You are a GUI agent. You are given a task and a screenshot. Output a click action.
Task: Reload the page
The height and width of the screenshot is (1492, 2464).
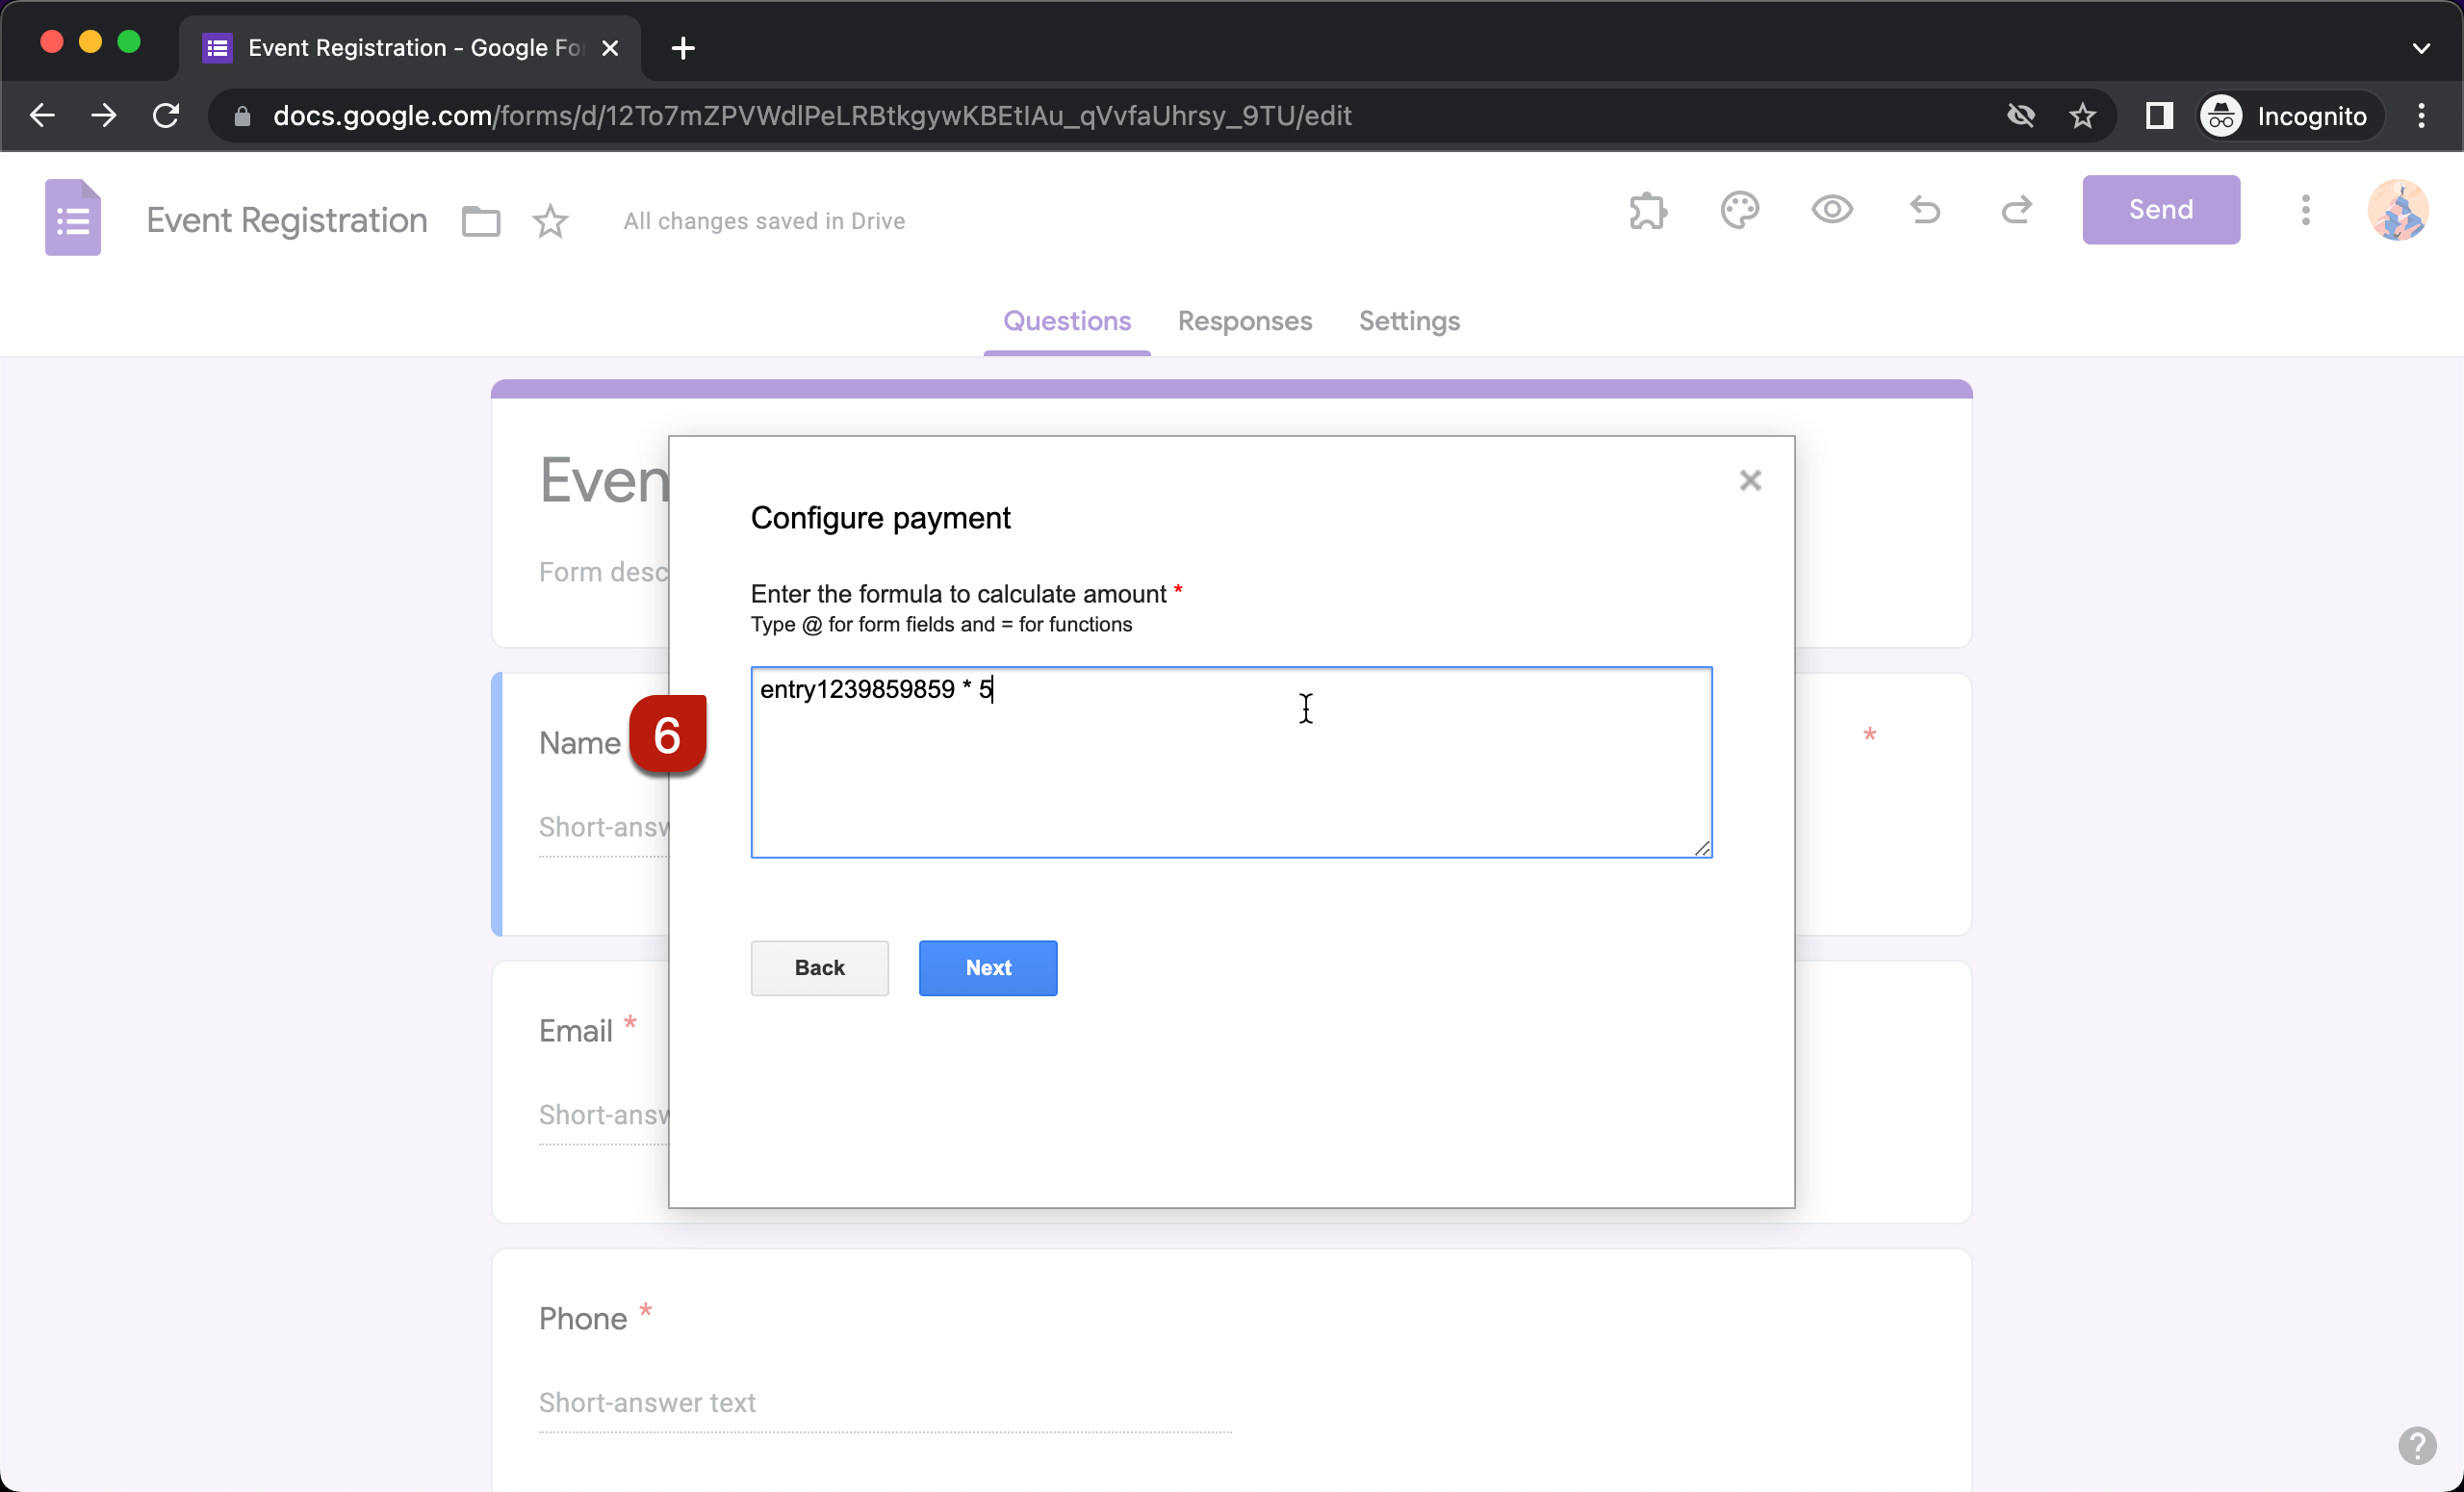[x=166, y=115]
